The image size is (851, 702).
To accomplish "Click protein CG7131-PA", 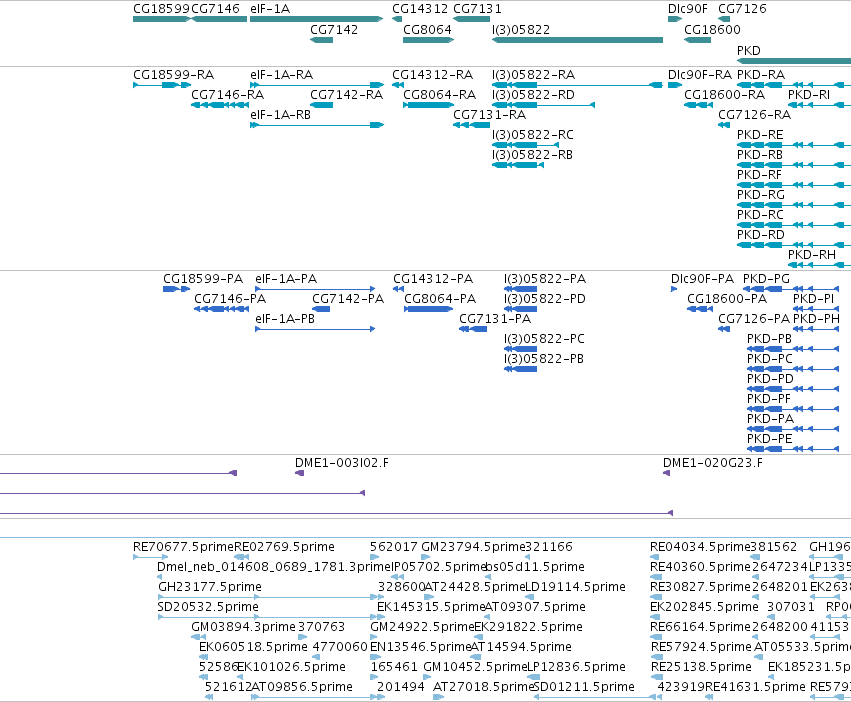I will [x=495, y=319].
